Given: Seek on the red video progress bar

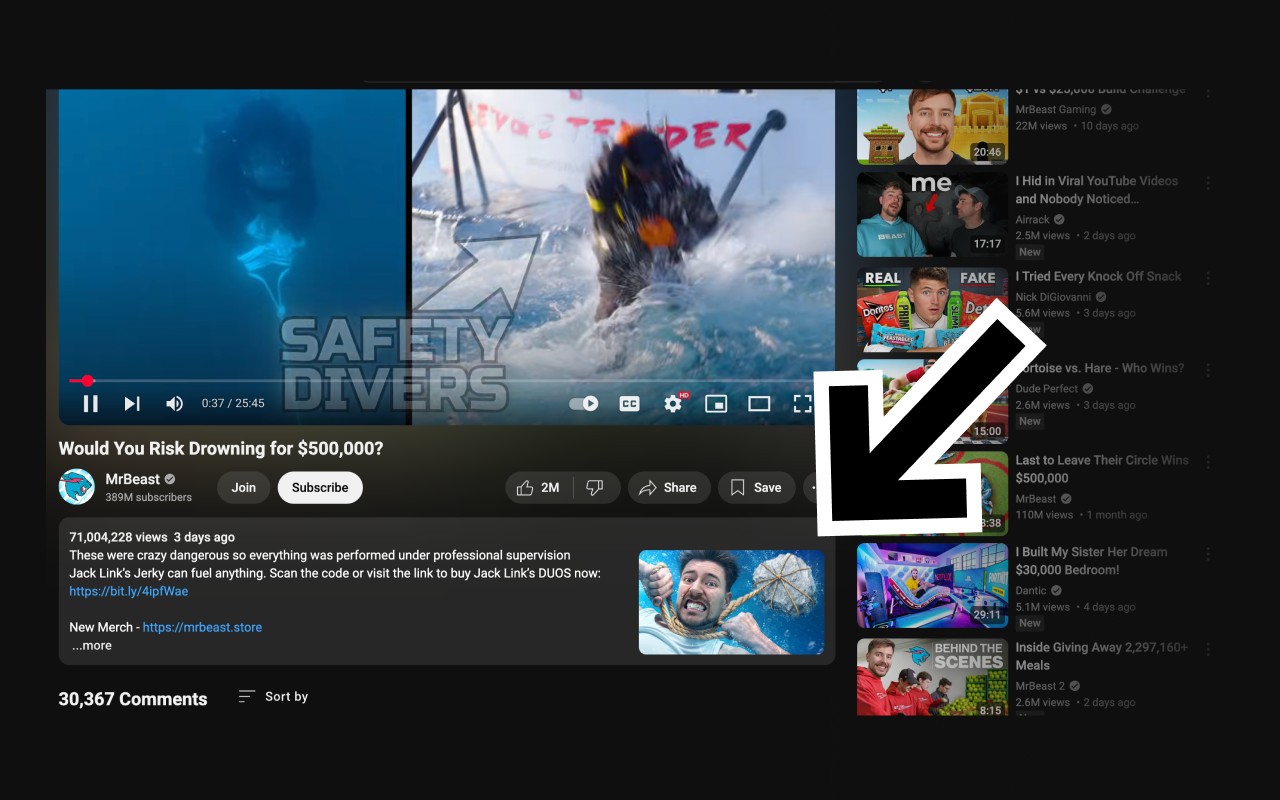Looking at the screenshot, I should (447, 381).
